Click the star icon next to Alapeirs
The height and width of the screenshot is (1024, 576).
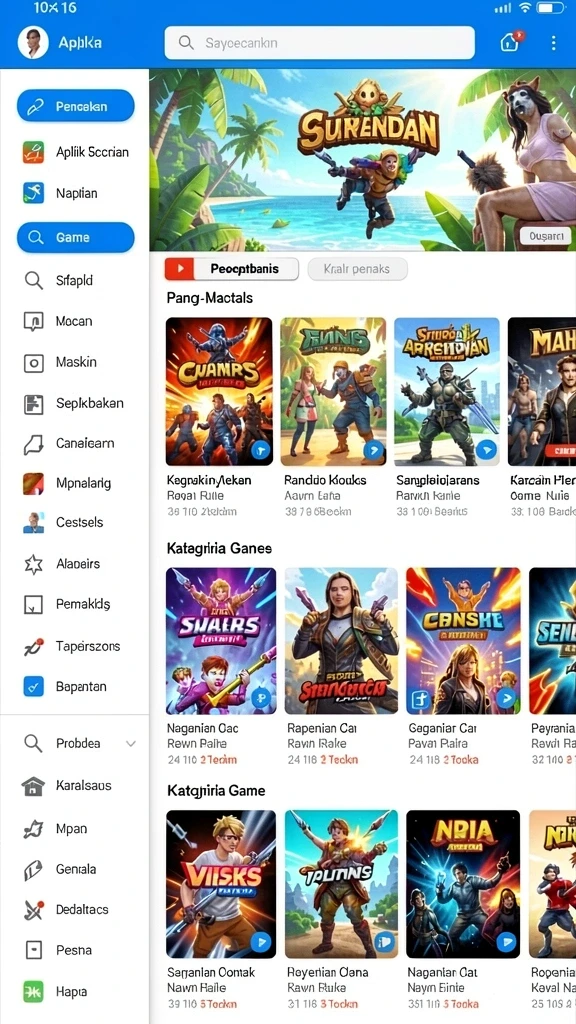tap(33, 564)
